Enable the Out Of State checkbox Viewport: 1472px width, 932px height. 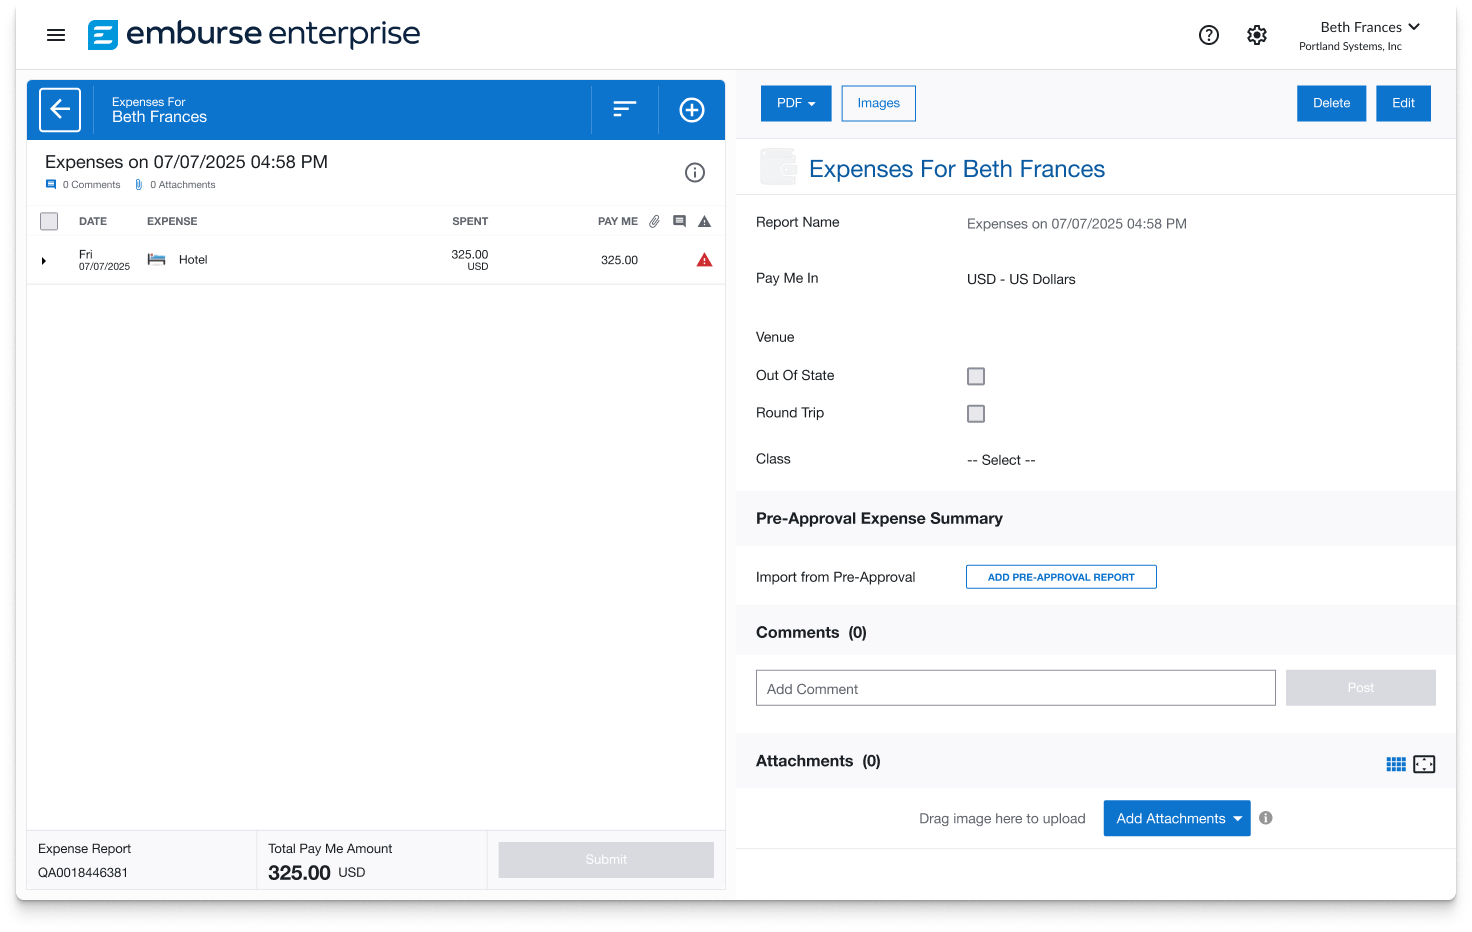pyautogui.click(x=975, y=376)
